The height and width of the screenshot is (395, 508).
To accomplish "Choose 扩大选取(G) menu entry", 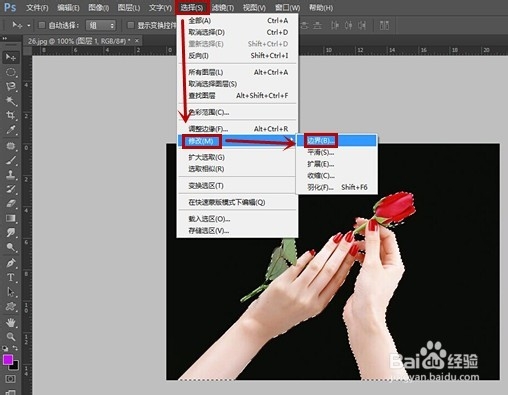I will click(238, 157).
